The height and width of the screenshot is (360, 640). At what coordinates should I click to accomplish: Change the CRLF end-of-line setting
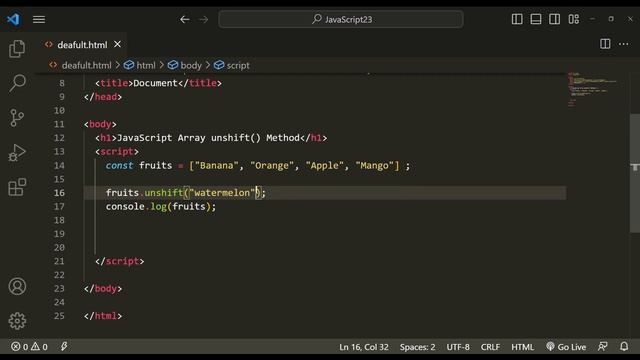point(490,347)
